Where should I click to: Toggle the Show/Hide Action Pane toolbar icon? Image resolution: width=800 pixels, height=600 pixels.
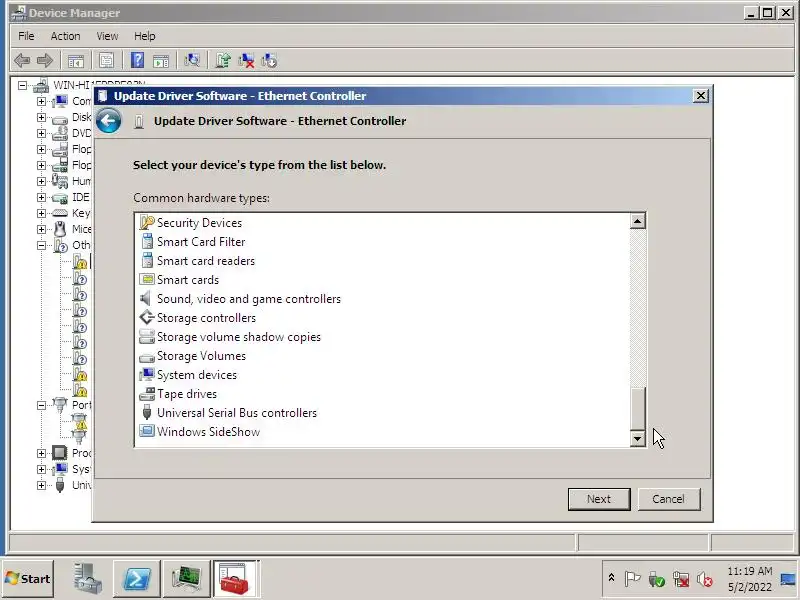[x=161, y=61]
